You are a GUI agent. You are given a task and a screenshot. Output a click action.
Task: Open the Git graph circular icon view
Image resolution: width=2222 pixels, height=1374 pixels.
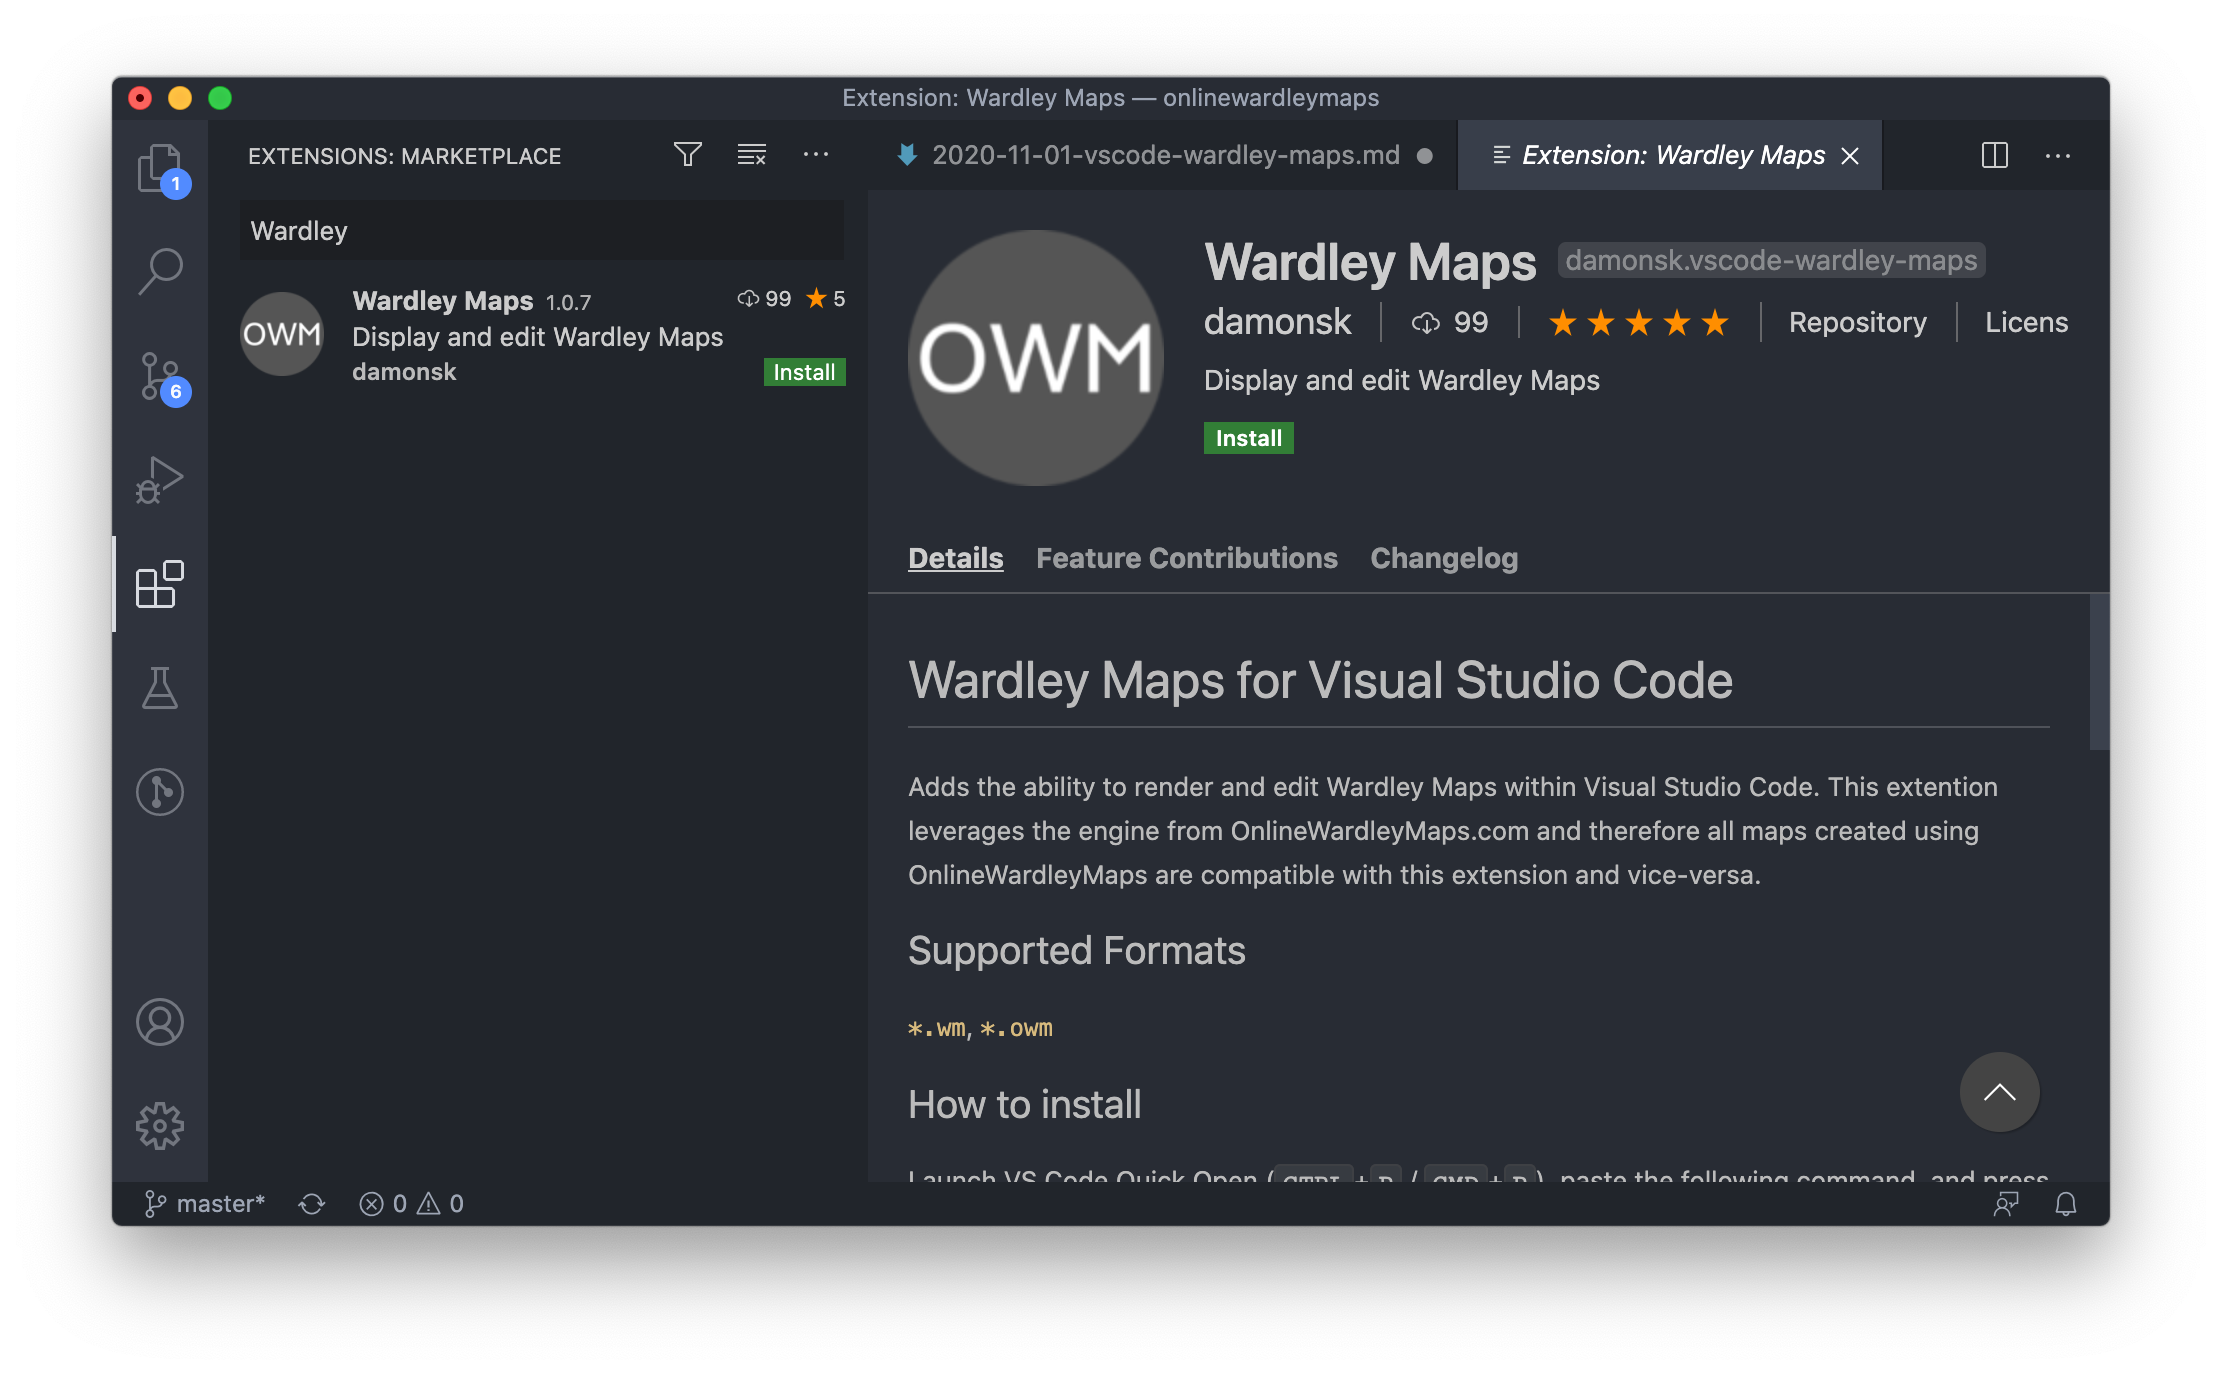[x=160, y=792]
